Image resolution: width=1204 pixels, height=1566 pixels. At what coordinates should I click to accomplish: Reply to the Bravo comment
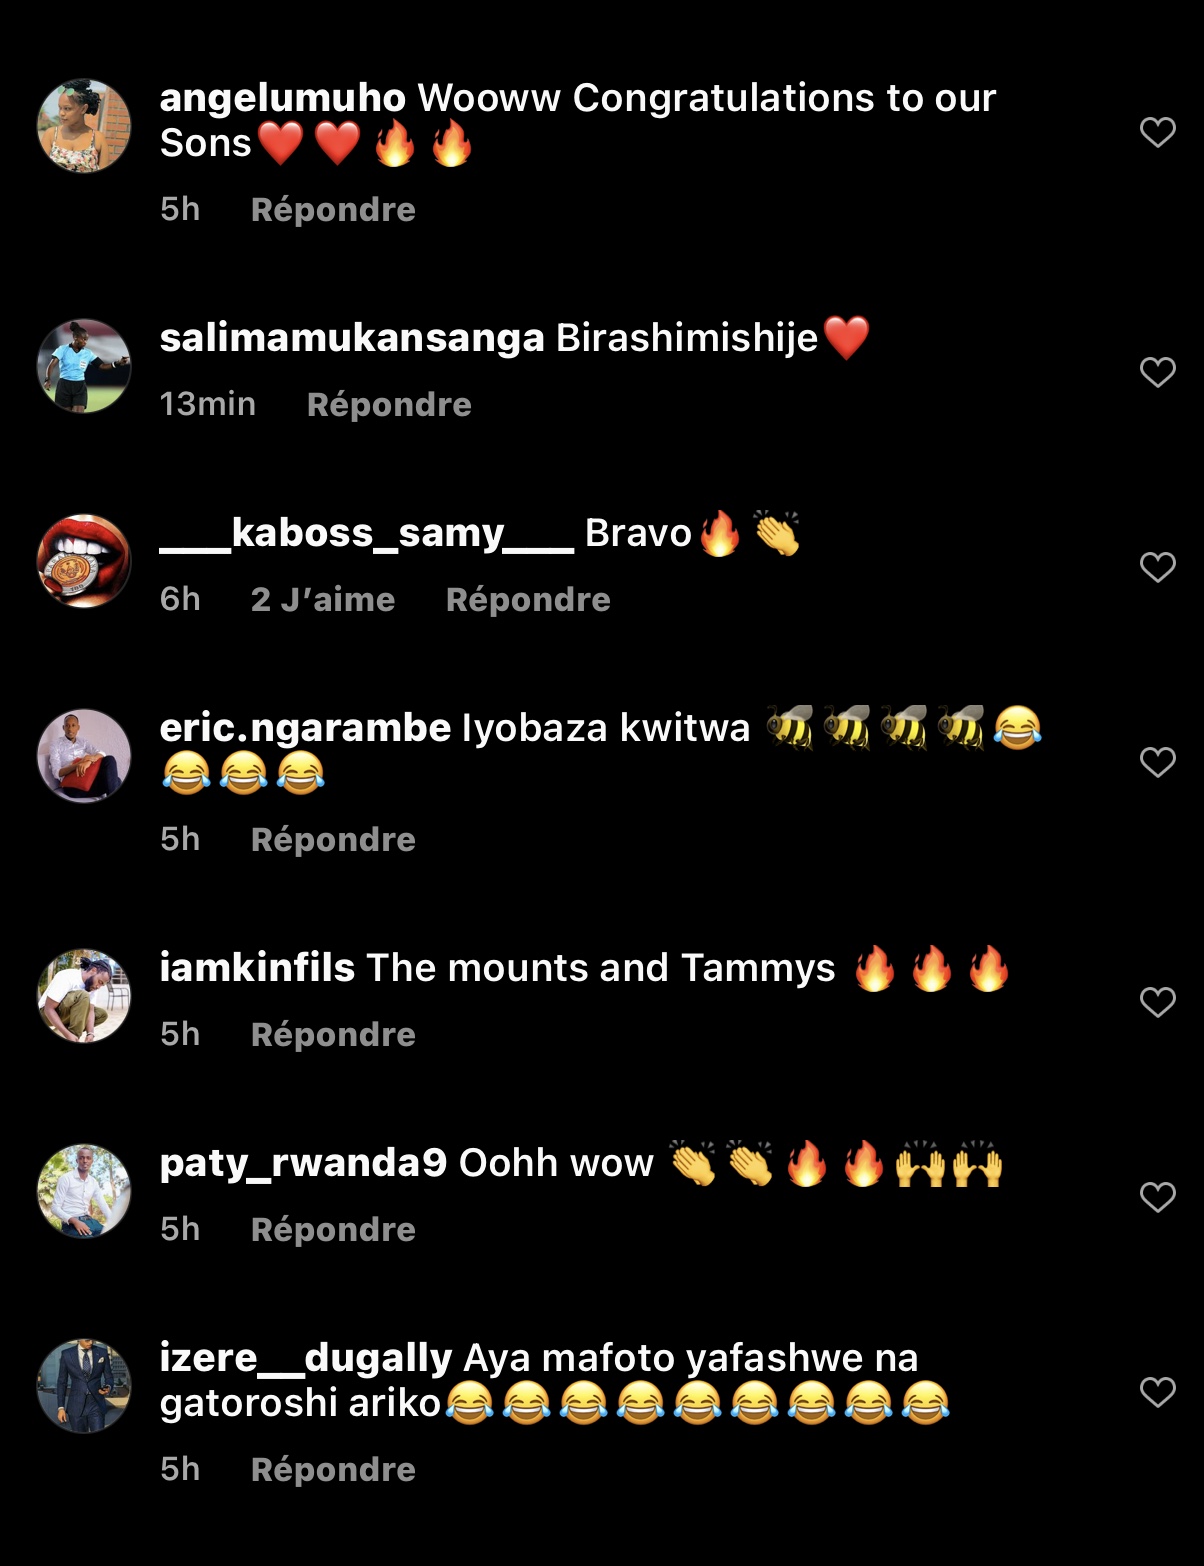point(528,600)
